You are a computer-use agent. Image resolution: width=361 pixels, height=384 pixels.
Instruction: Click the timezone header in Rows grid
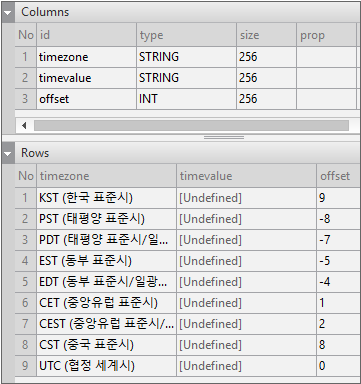point(106,176)
